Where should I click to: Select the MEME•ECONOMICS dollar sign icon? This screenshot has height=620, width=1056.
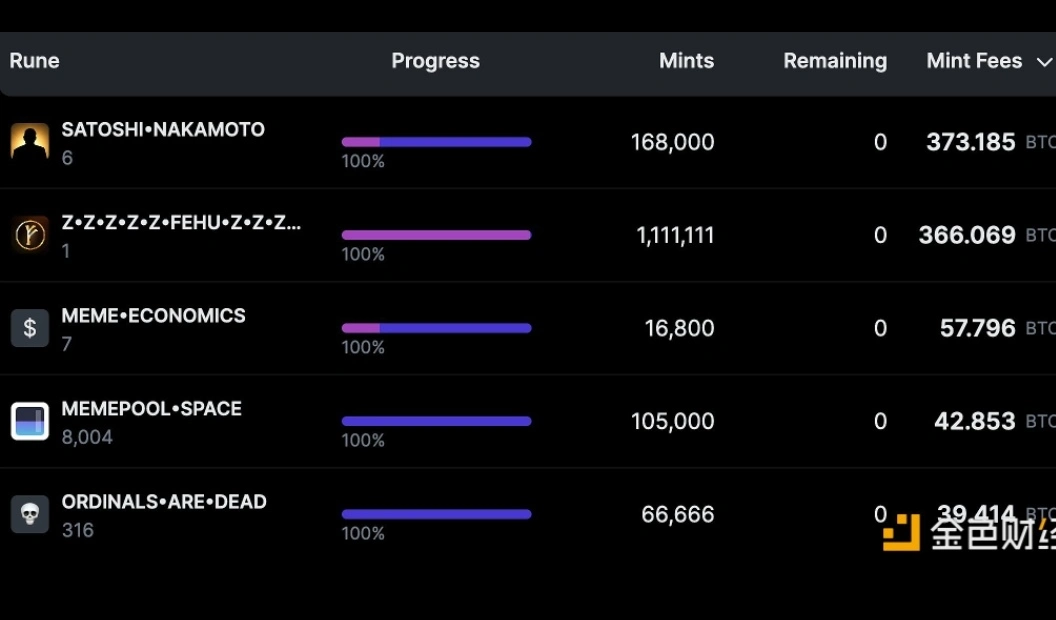tap(30, 328)
